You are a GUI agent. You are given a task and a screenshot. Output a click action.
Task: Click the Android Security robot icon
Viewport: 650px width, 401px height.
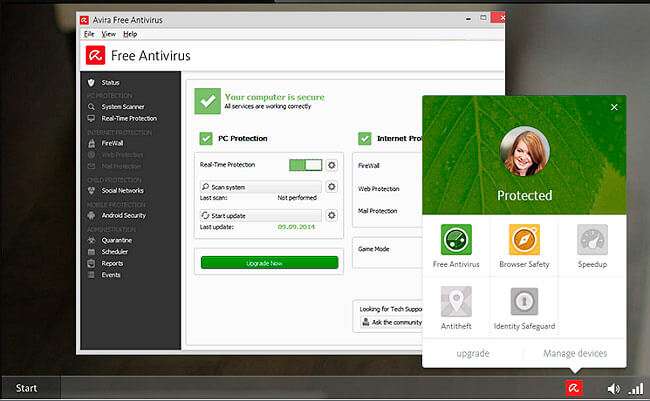tap(91, 215)
